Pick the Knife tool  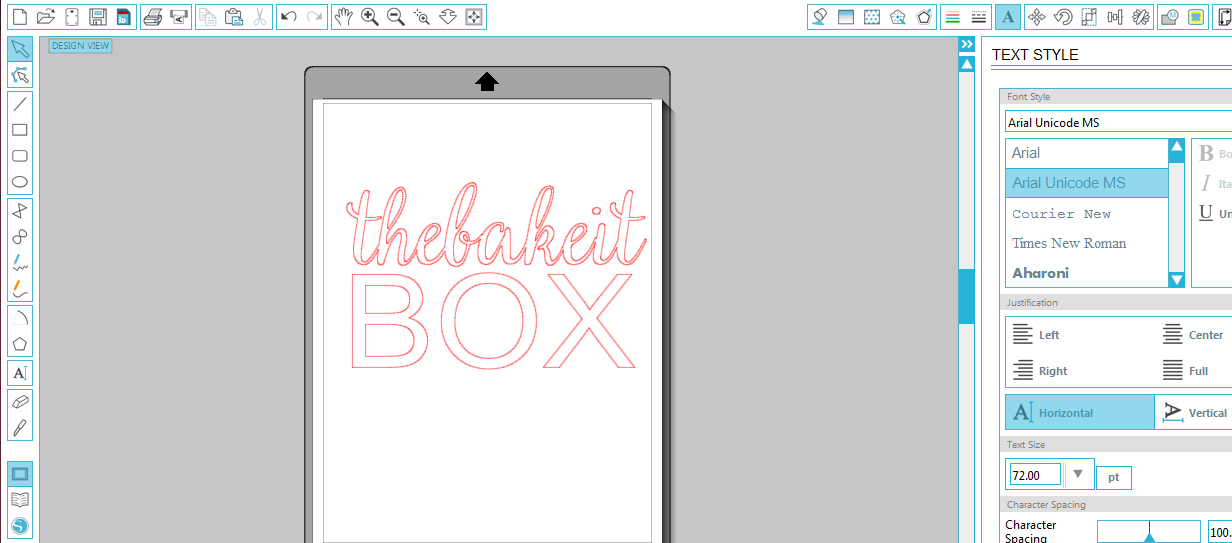point(19,428)
